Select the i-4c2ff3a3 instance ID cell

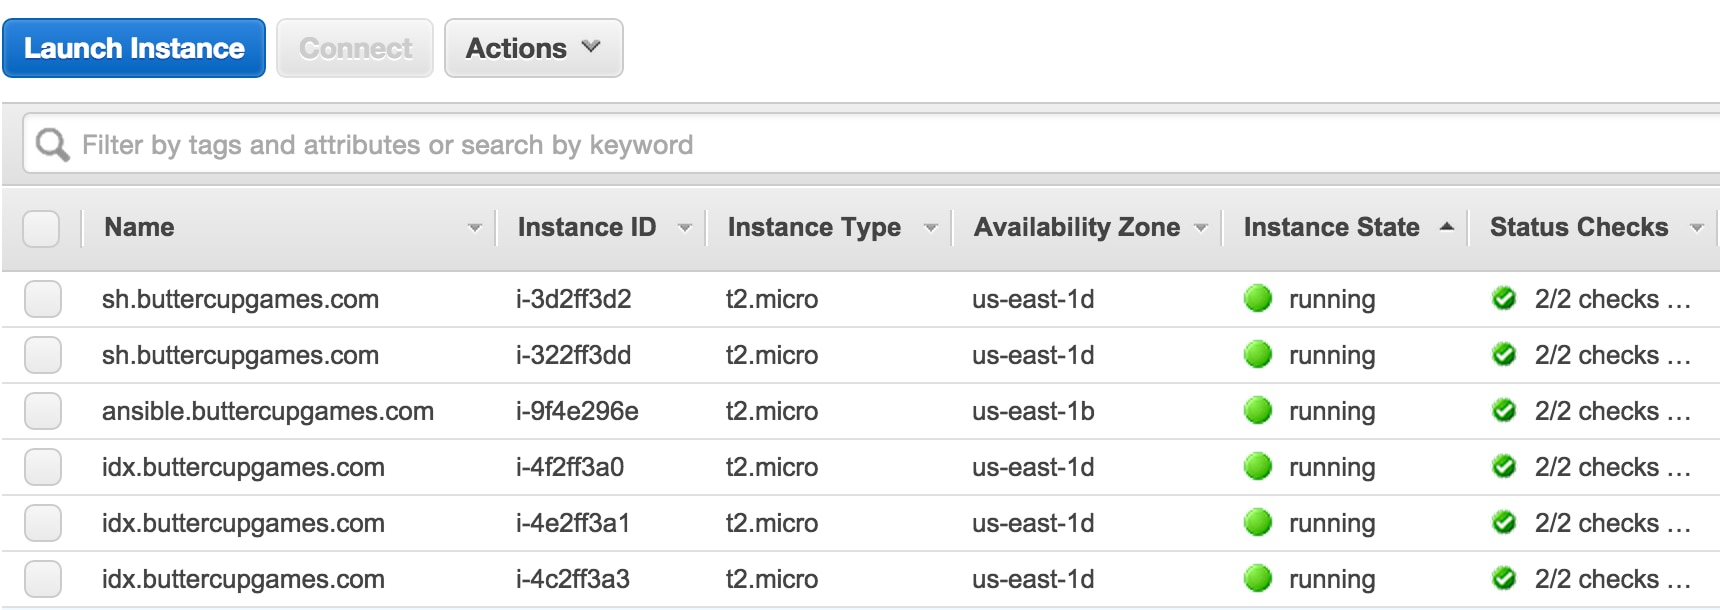tap(573, 579)
